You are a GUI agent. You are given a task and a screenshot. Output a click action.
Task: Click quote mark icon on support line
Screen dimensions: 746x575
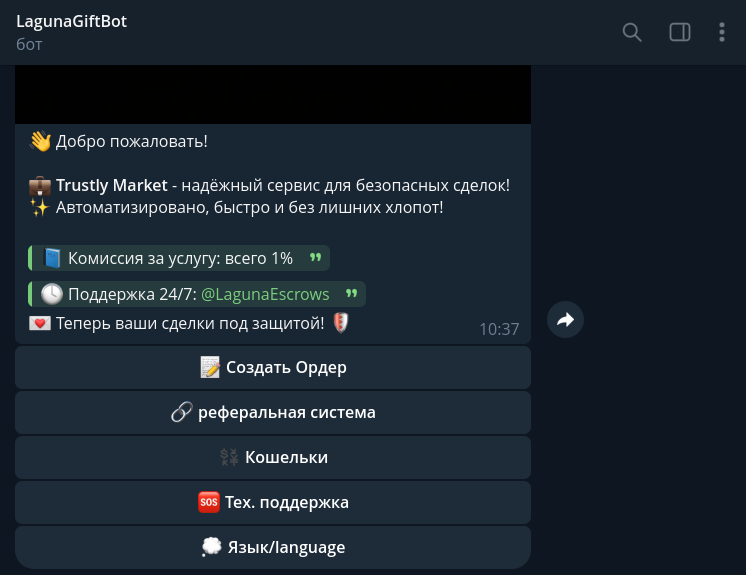pos(351,294)
